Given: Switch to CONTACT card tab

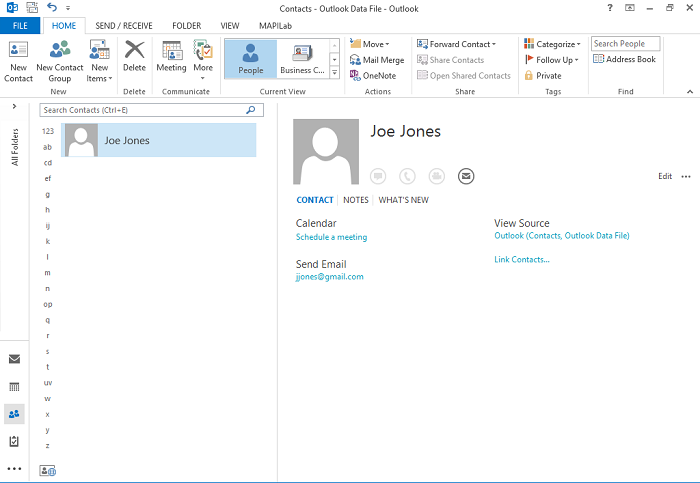Looking at the screenshot, I should pyautogui.click(x=315, y=200).
